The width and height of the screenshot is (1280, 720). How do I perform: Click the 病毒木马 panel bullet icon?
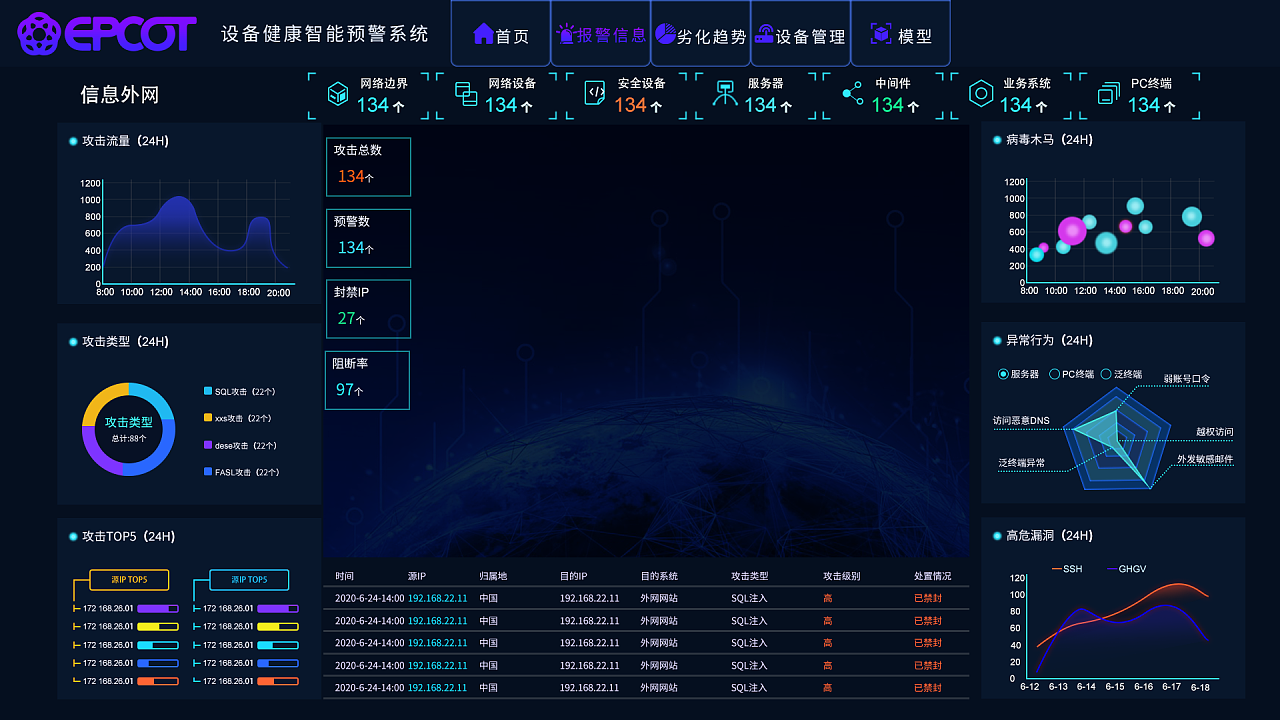997,140
